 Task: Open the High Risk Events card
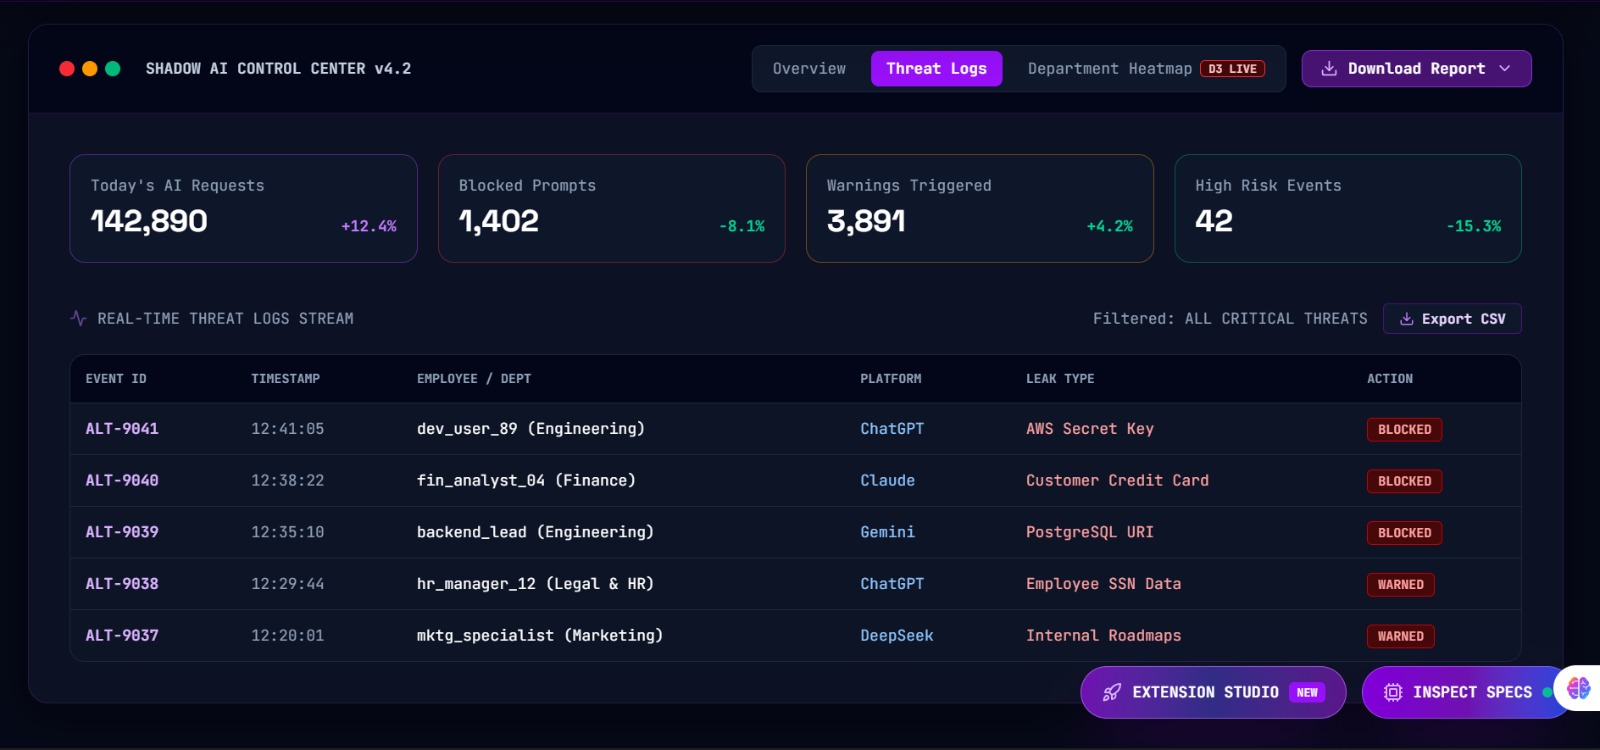tap(1348, 208)
